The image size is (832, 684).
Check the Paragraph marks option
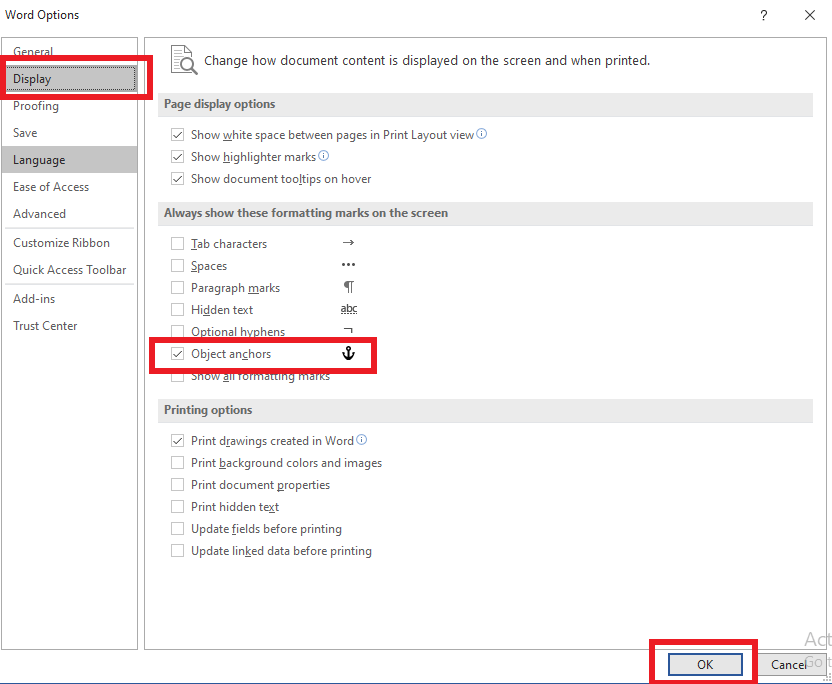tap(177, 288)
